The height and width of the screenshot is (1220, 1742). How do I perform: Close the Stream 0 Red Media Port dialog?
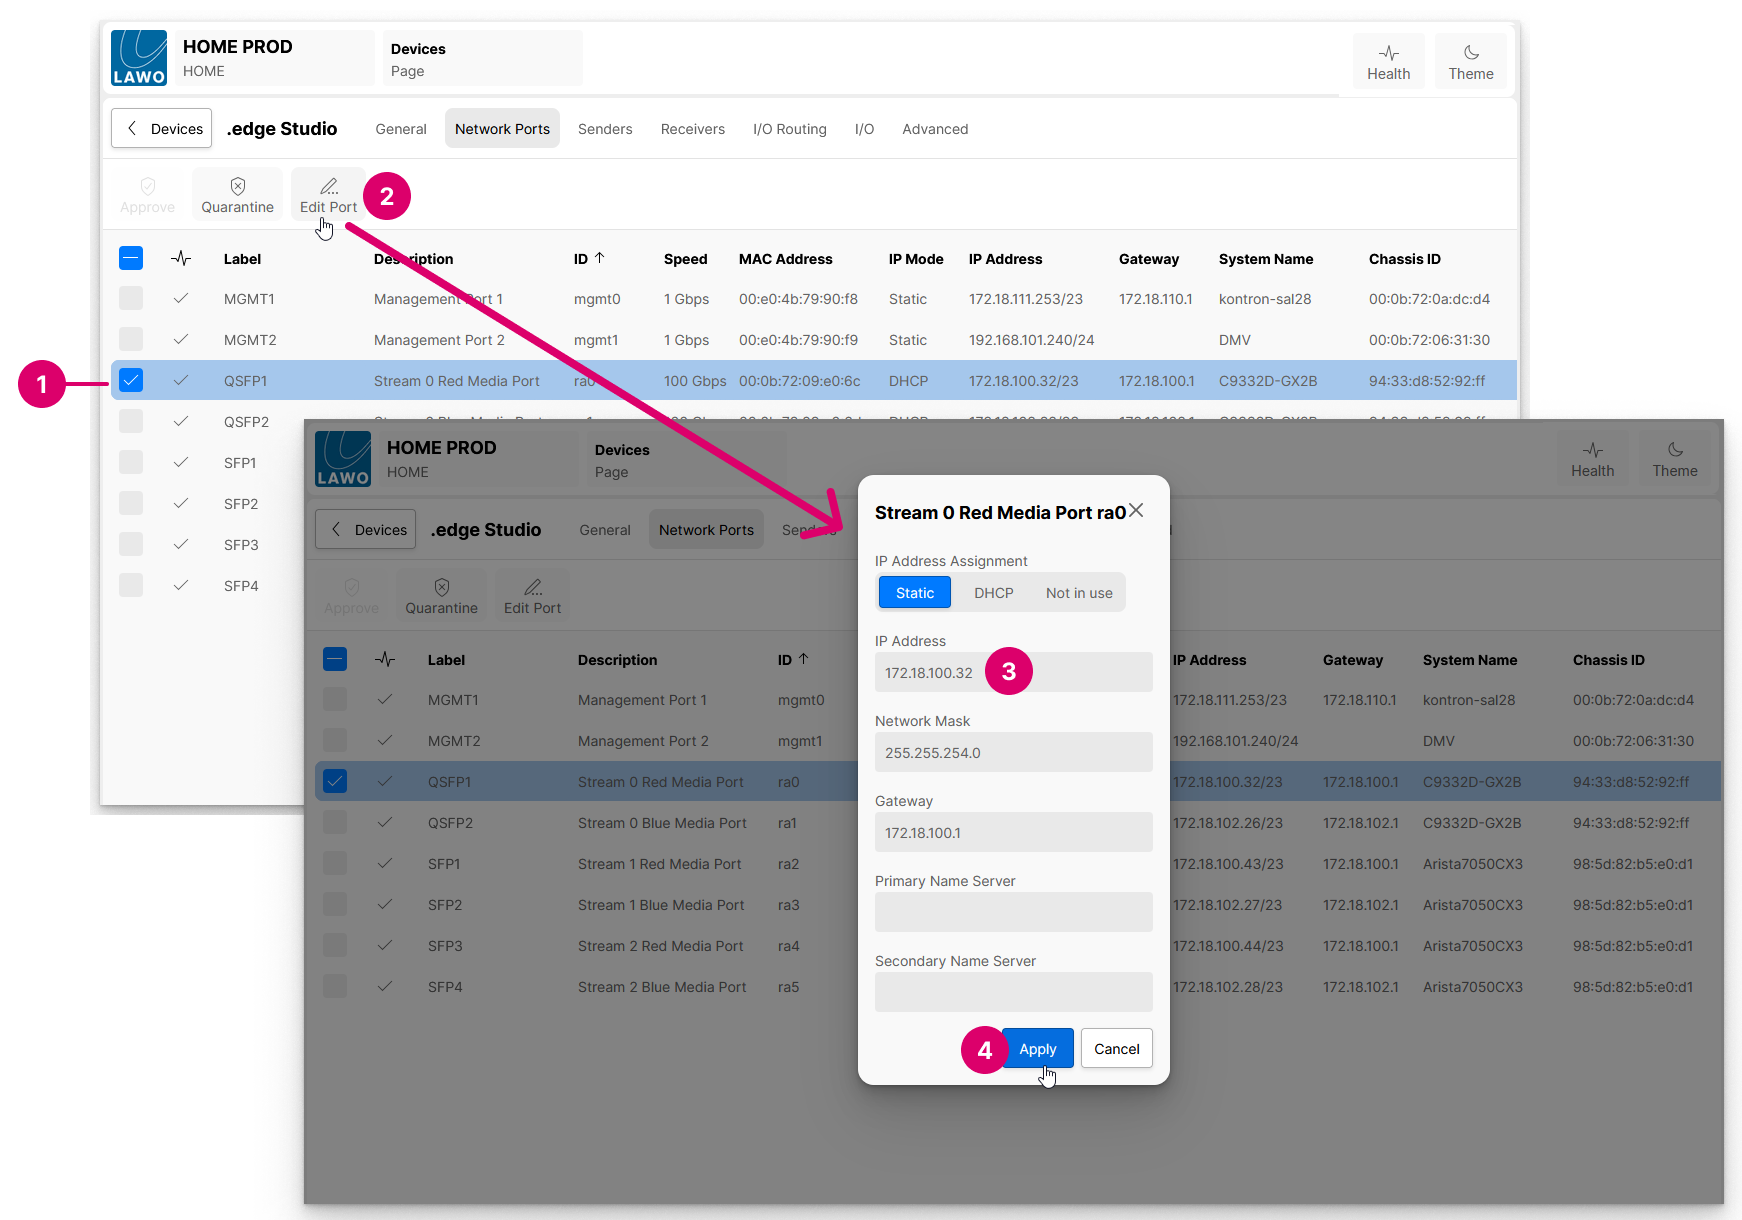tap(1136, 511)
